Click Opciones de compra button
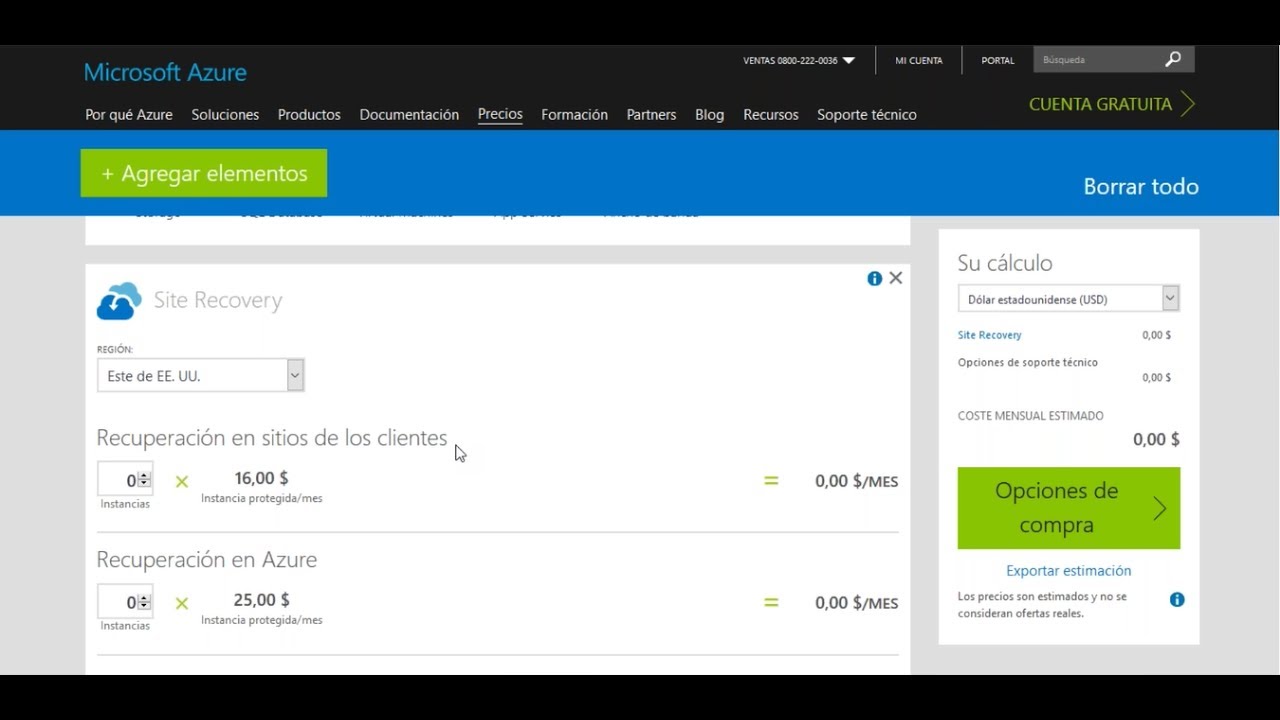This screenshot has height=720, width=1280. 1069,508
